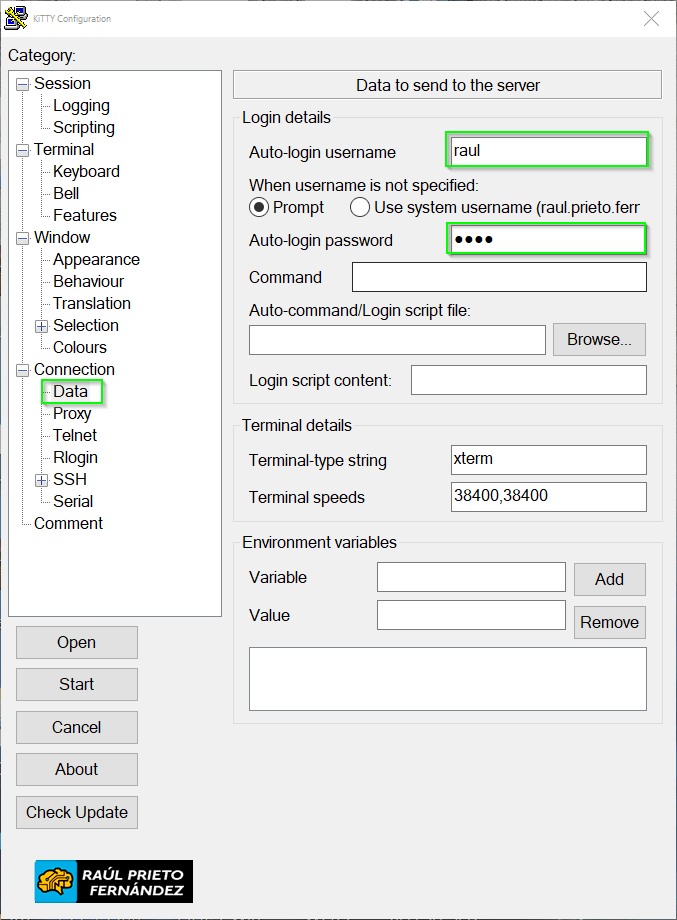The width and height of the screenshot is (677, 920).
Task: Select the Colours category in the tree
Action: tap(80, 347)
